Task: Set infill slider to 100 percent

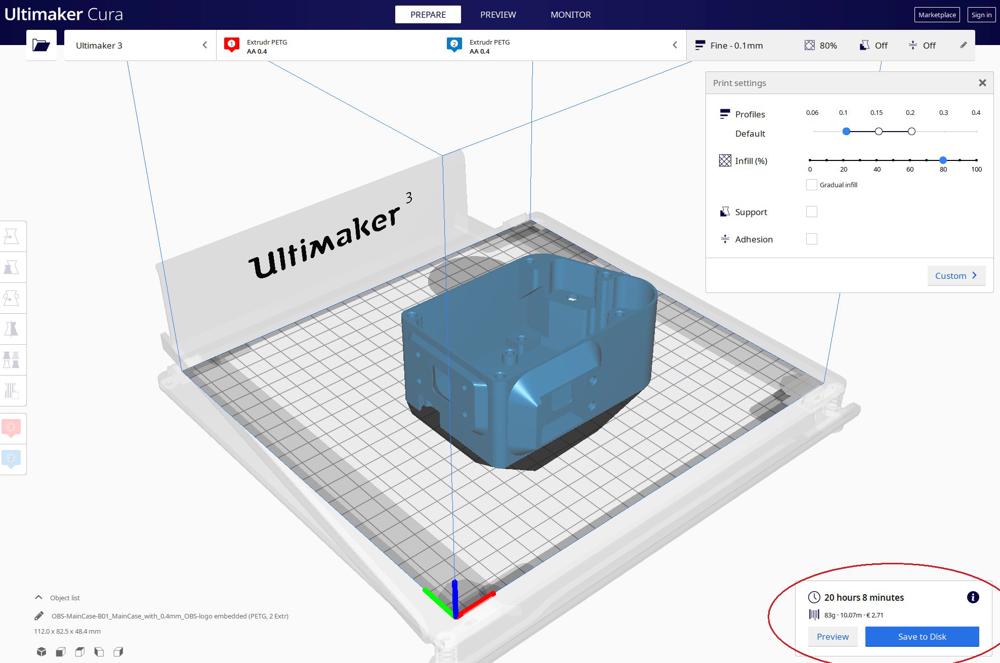Action: click(976, 160)
